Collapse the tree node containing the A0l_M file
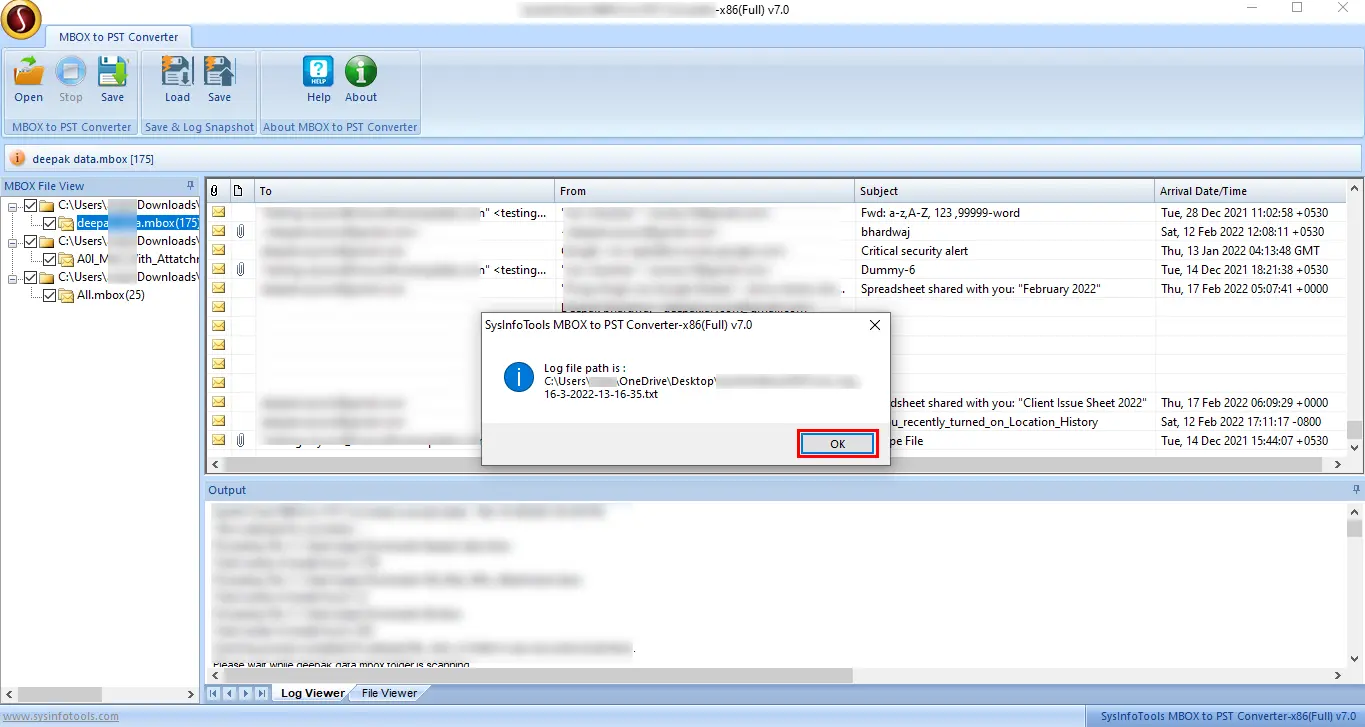This screenshot has height=727, width=1365. coord(13,241)
